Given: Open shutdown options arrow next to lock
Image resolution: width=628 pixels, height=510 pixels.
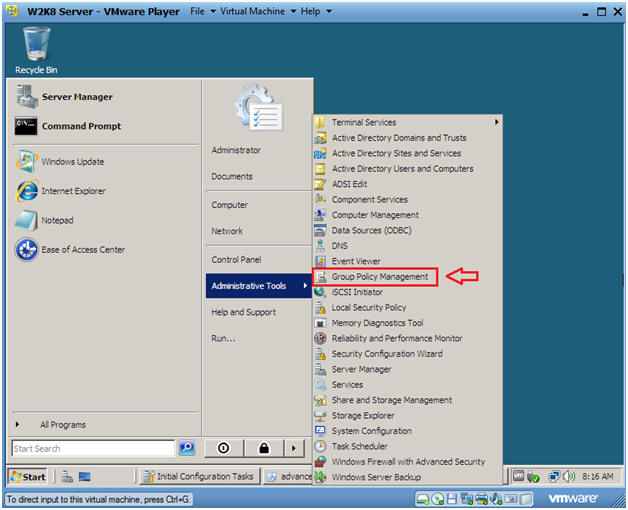Looking at the screenshot, I should pos(294,448).
